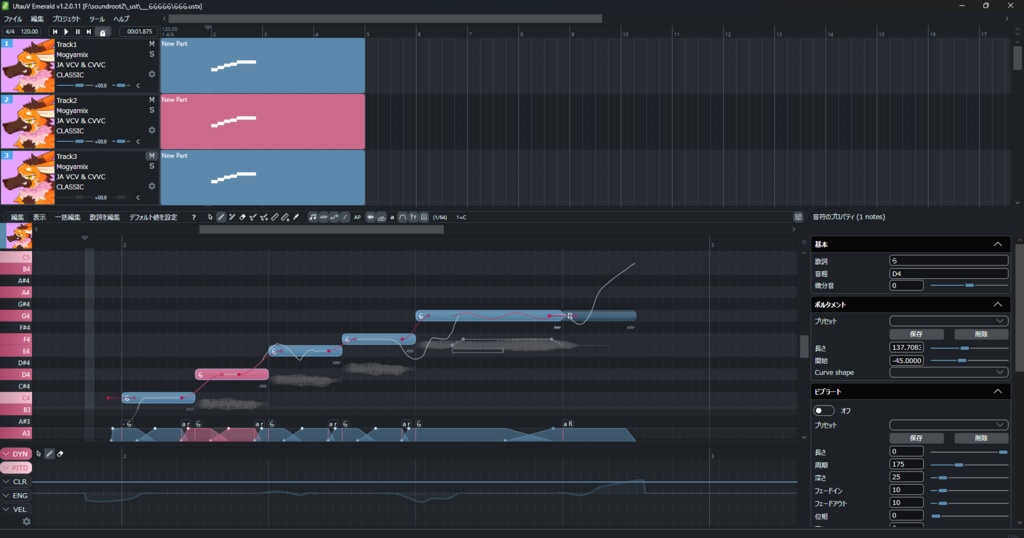Expand the DYN expression dropdown

[x=5, y=454]
